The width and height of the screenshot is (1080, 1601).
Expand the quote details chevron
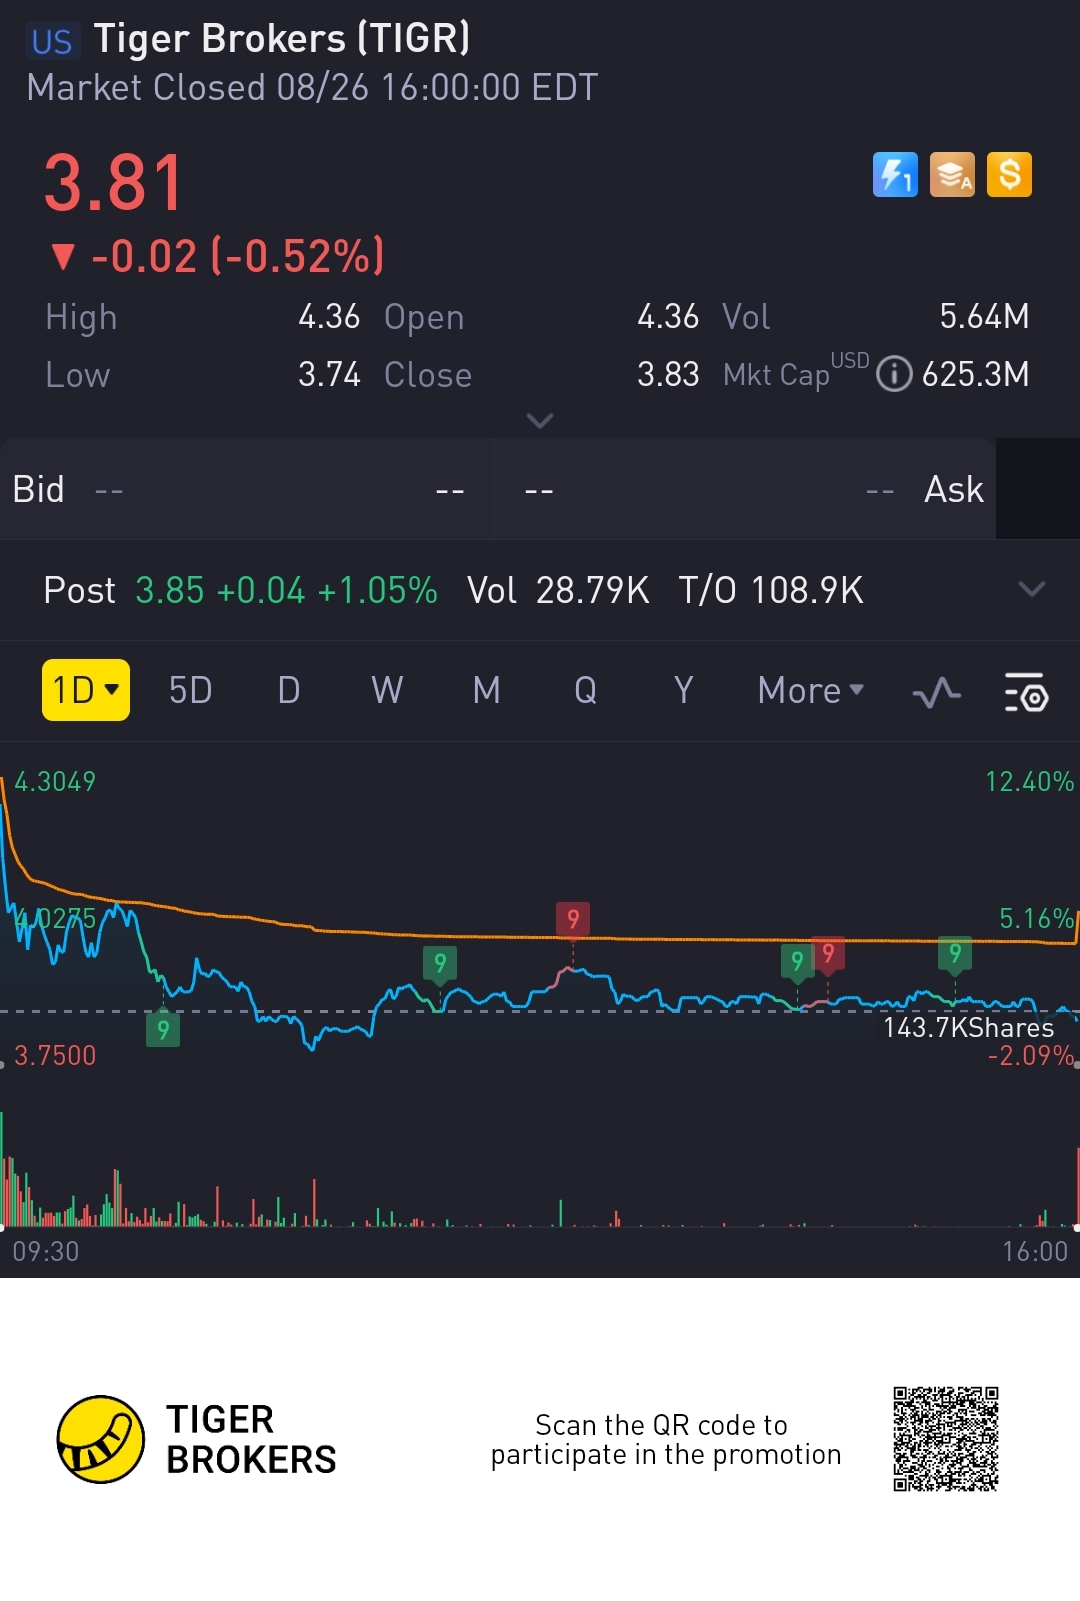pos(540,420)
